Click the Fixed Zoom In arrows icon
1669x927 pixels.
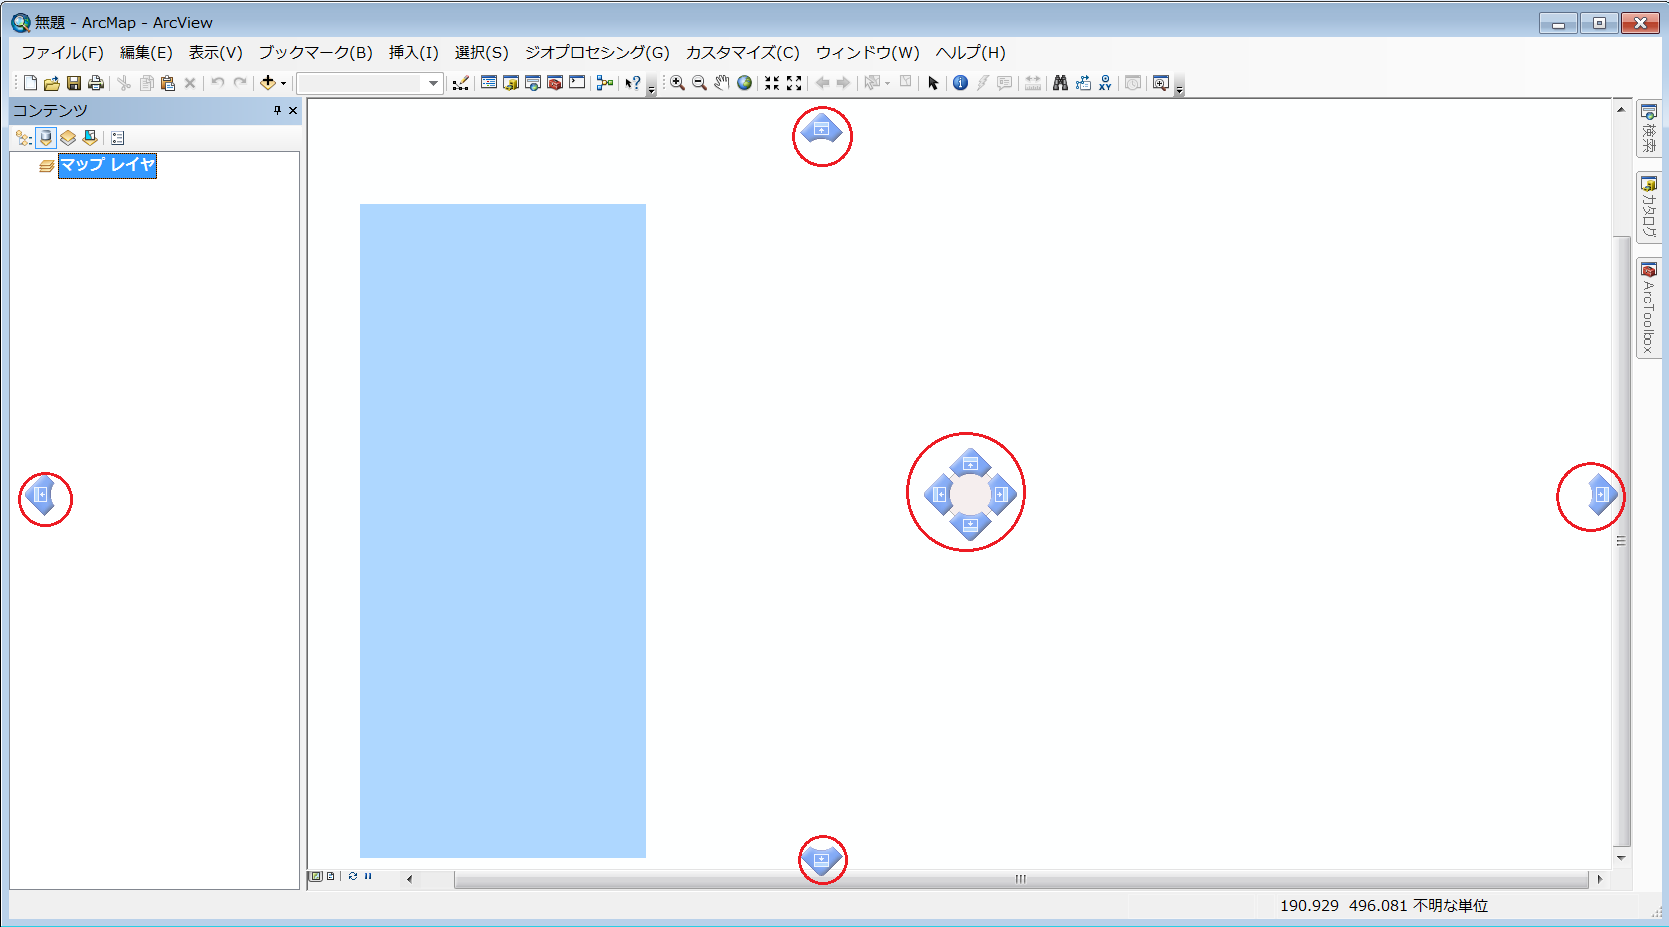[x=772, y=83]
